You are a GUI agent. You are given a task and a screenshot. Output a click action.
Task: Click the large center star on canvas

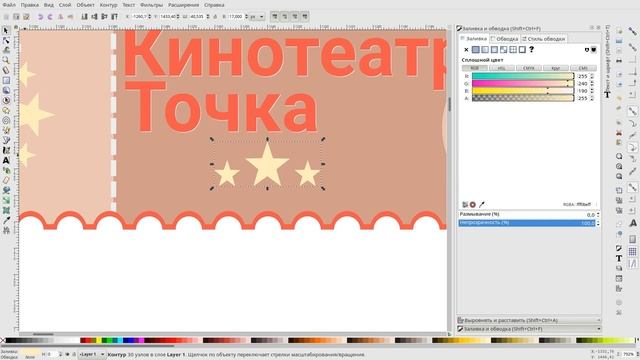[267, 165]
